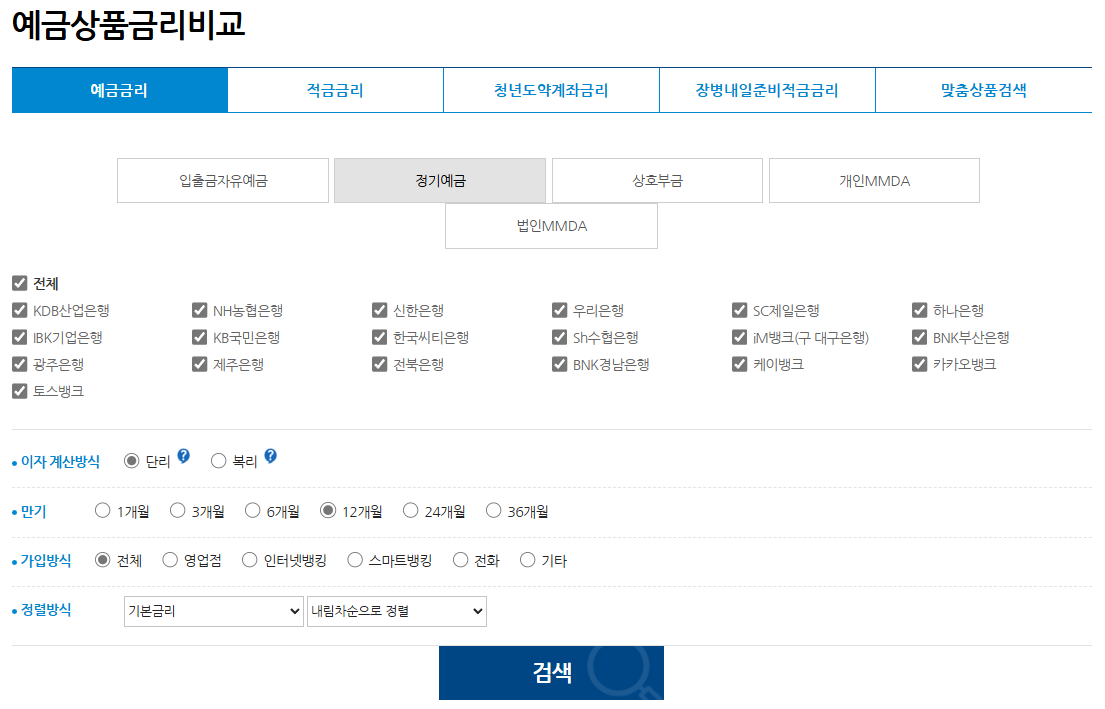Open the 청년도약계좌금리 tab
The image size is (1105, 709).
[551, 89]
